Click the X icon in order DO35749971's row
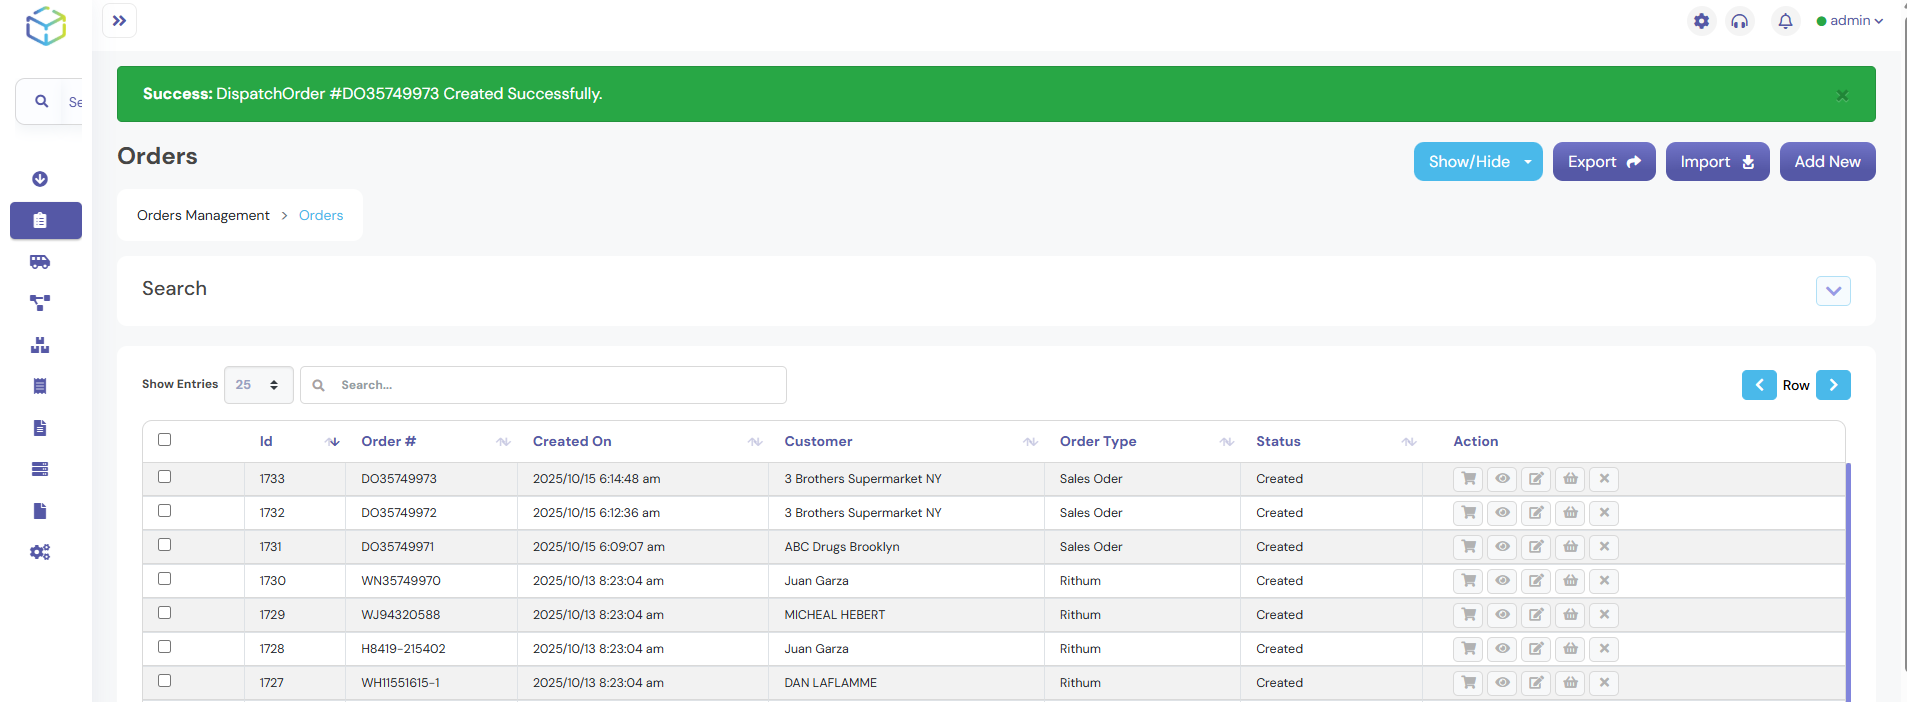1907x702 pixels. tap(1604, 547)
